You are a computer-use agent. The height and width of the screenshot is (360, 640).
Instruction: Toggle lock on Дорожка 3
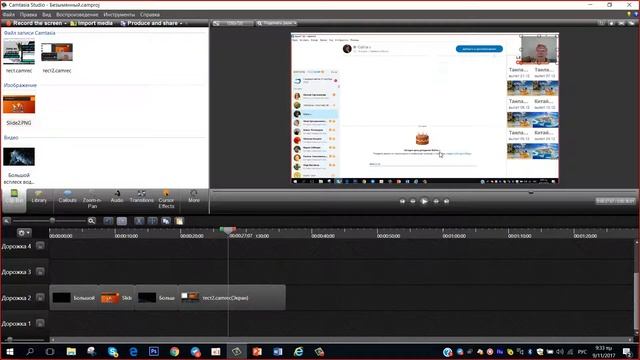[x=40, y=272]
